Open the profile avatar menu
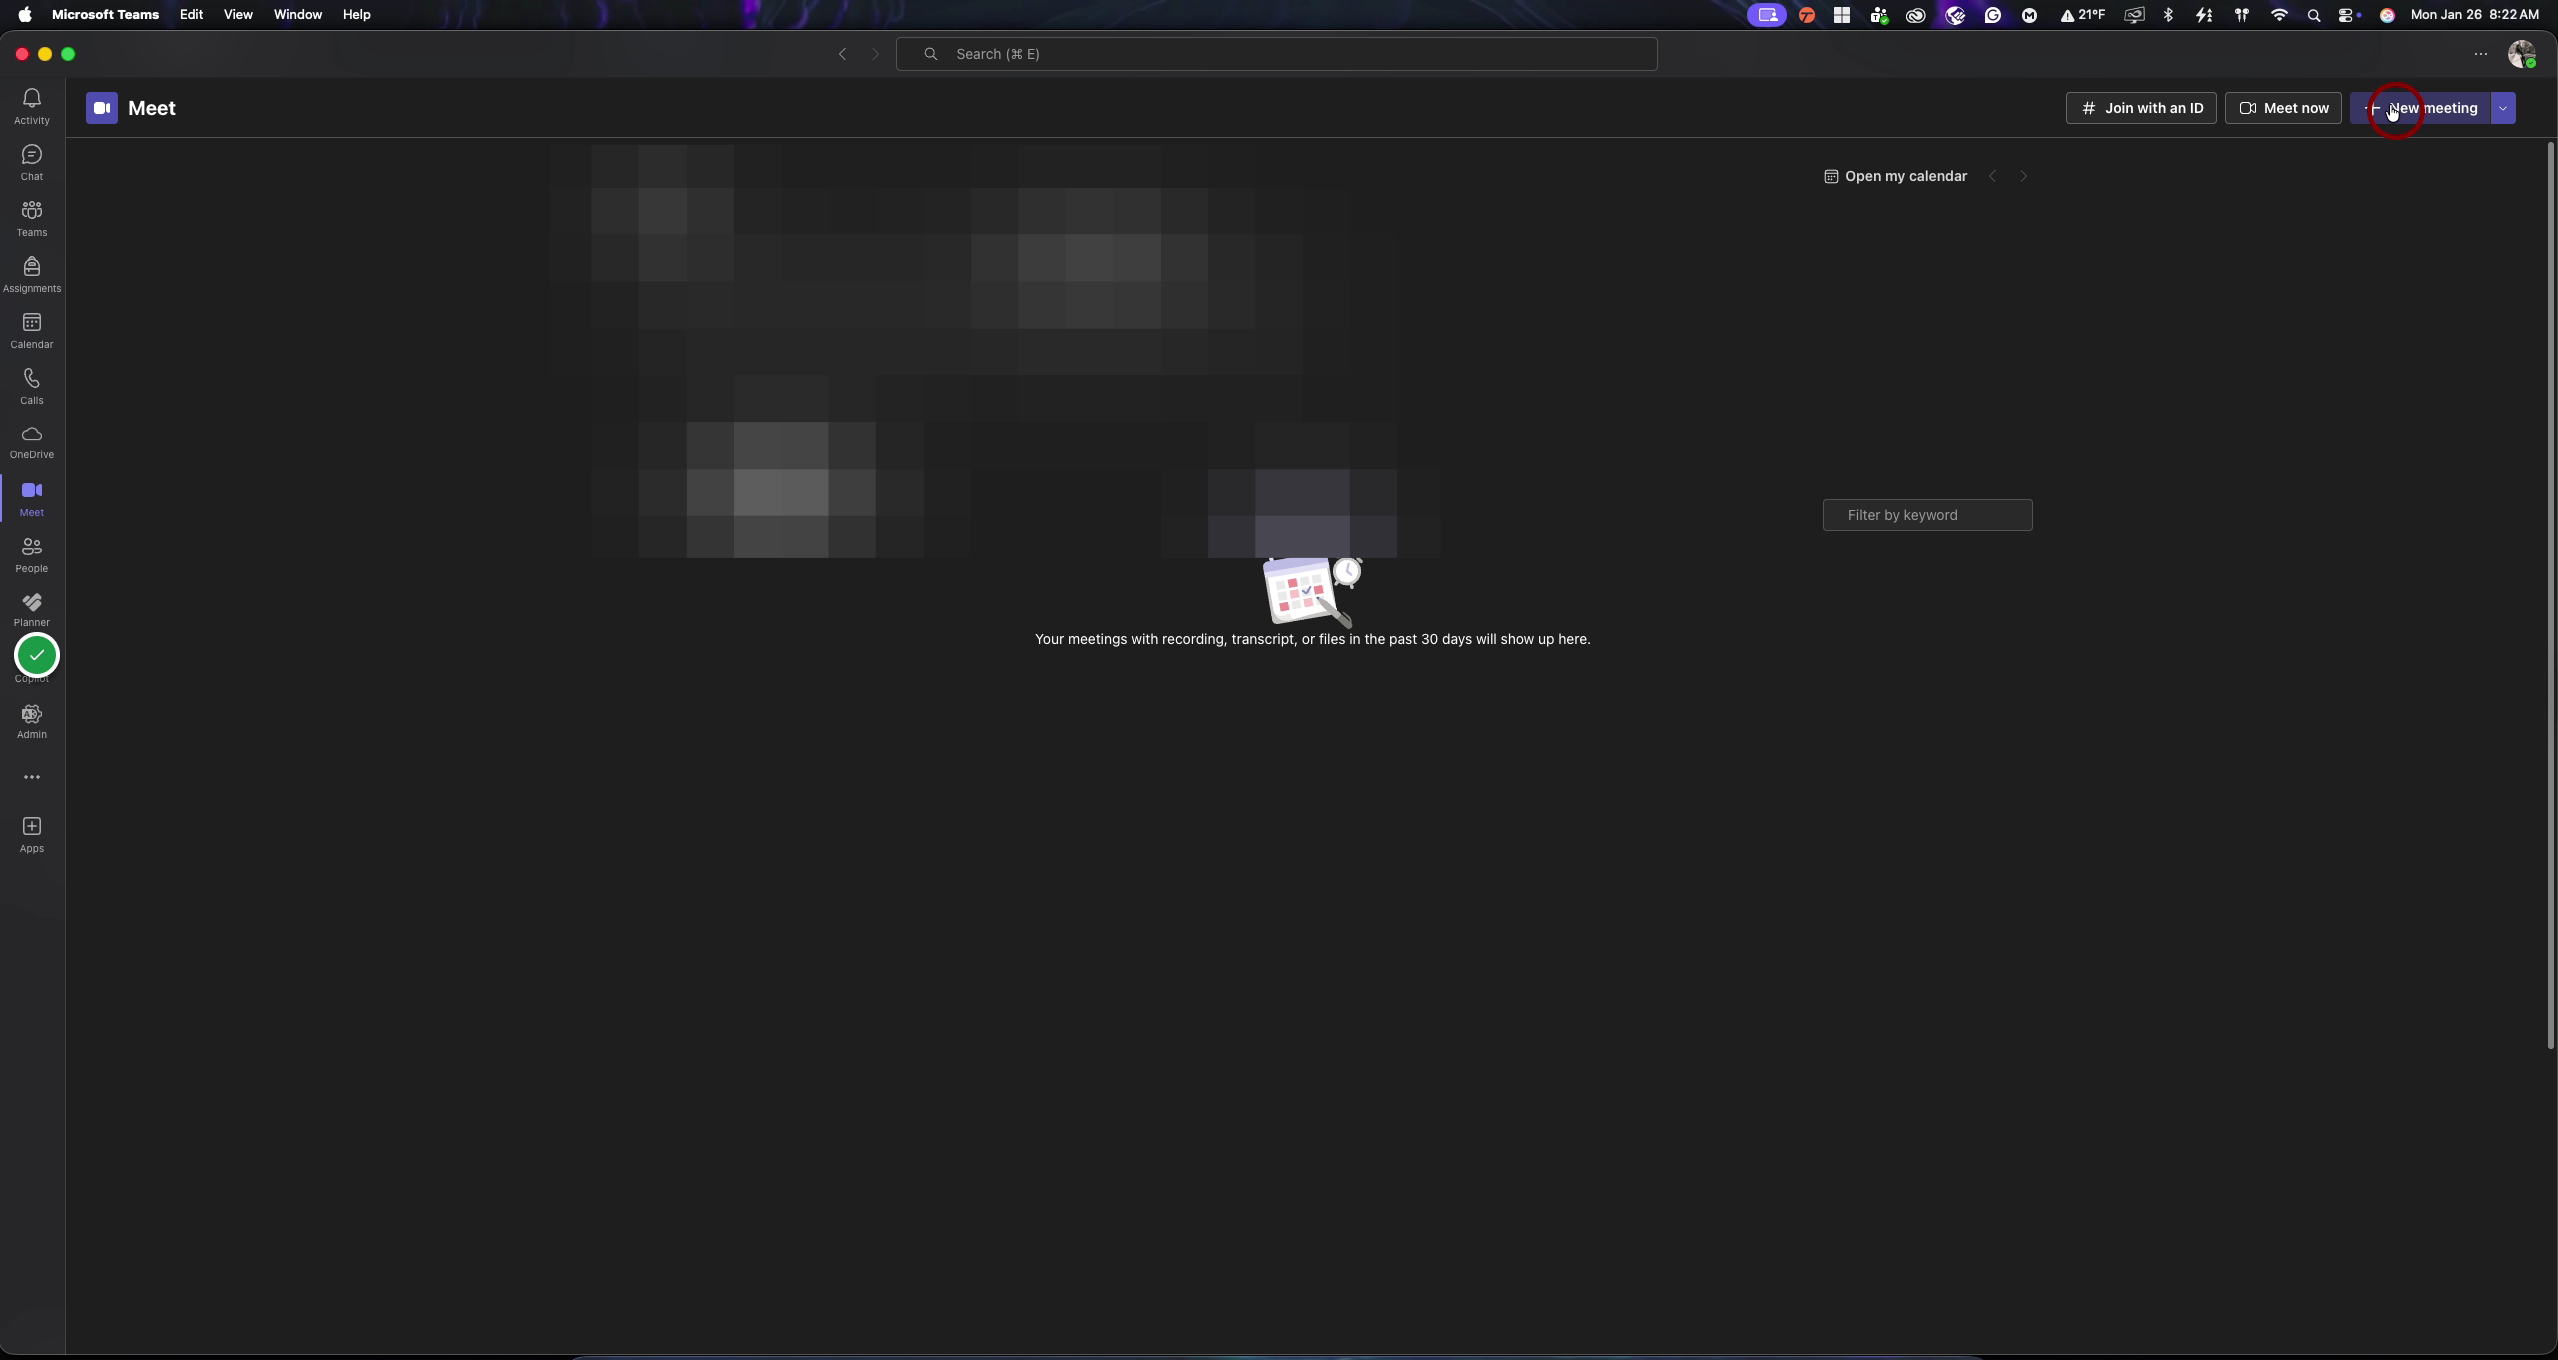Image resolution: width=2558 pixels, height=1360 pixels. (x=2522, y=54)
